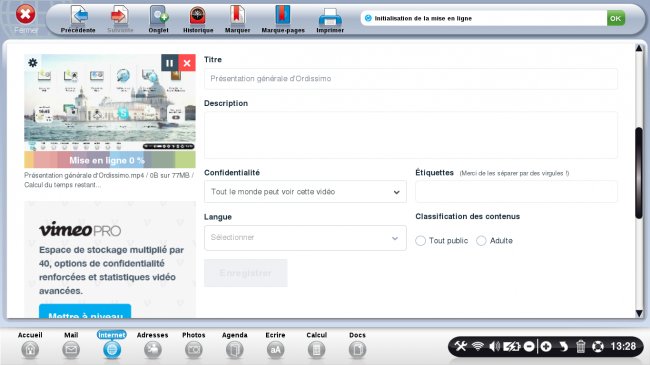The image size is (650, 365).
Task: Click into the Titre text field
Action: [x=410, y=79]
